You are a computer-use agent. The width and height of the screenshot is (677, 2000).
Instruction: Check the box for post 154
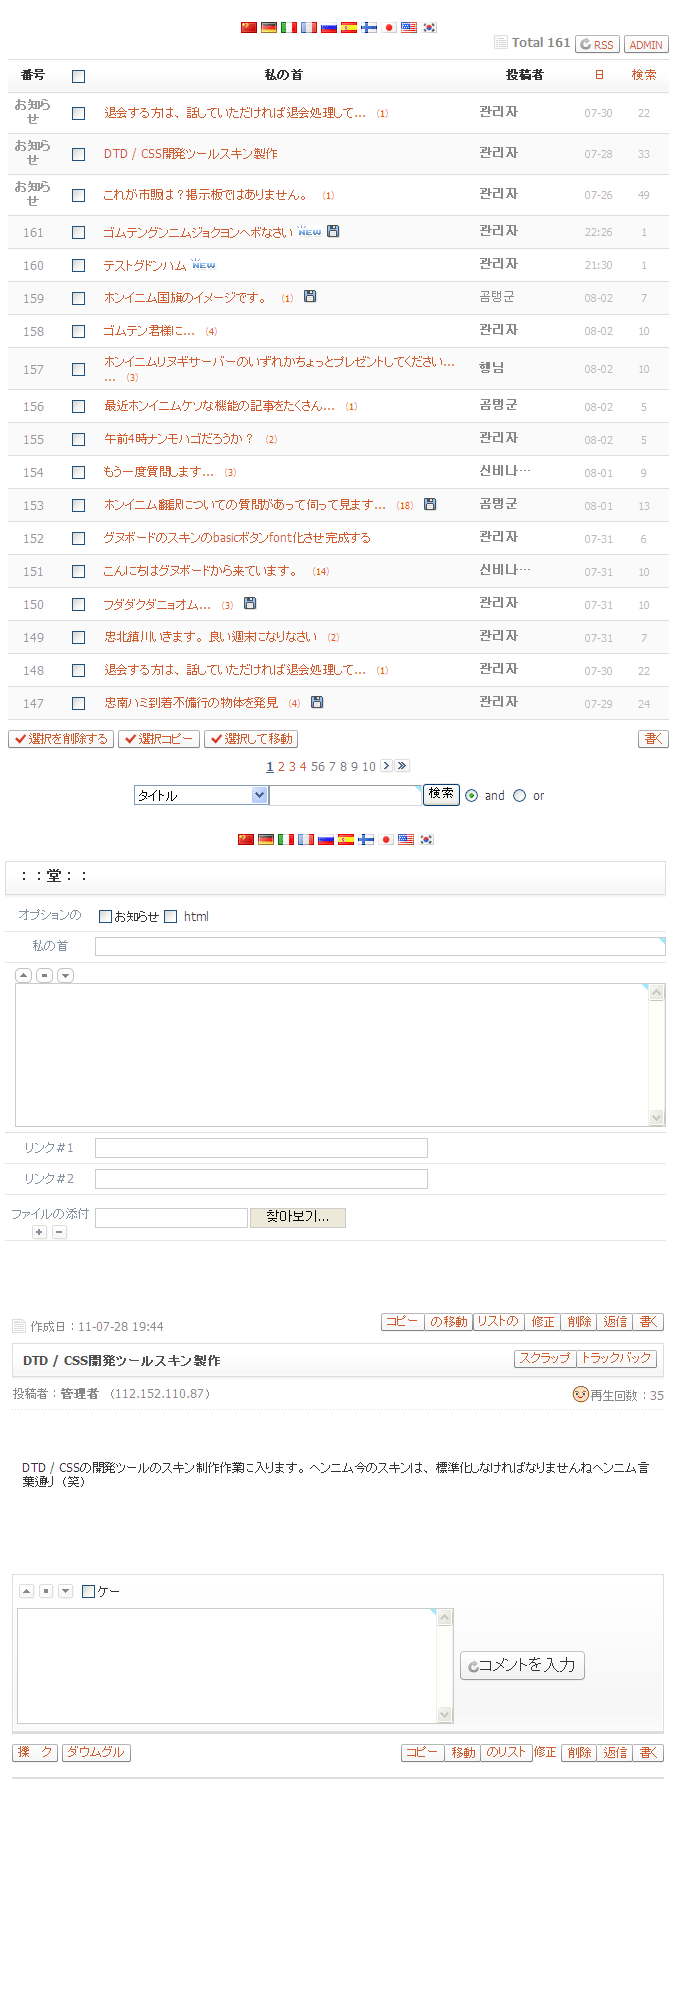tap(79, 472)
